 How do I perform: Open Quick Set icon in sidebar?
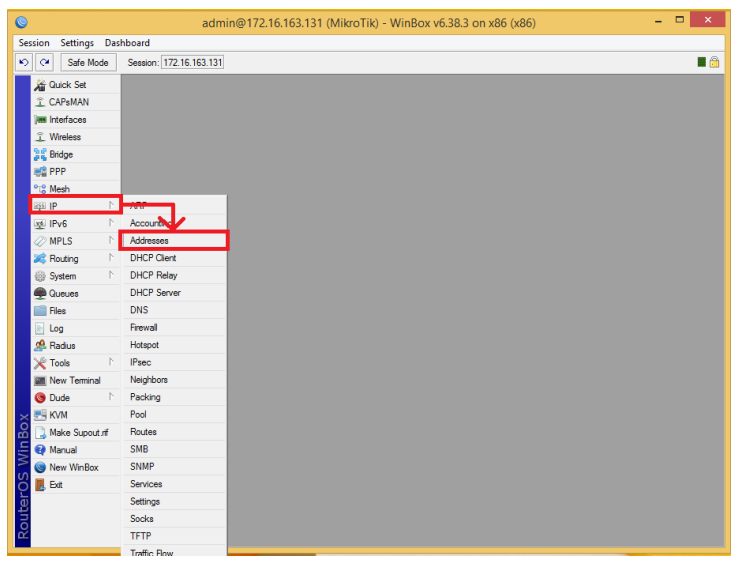tap(40, 85)
